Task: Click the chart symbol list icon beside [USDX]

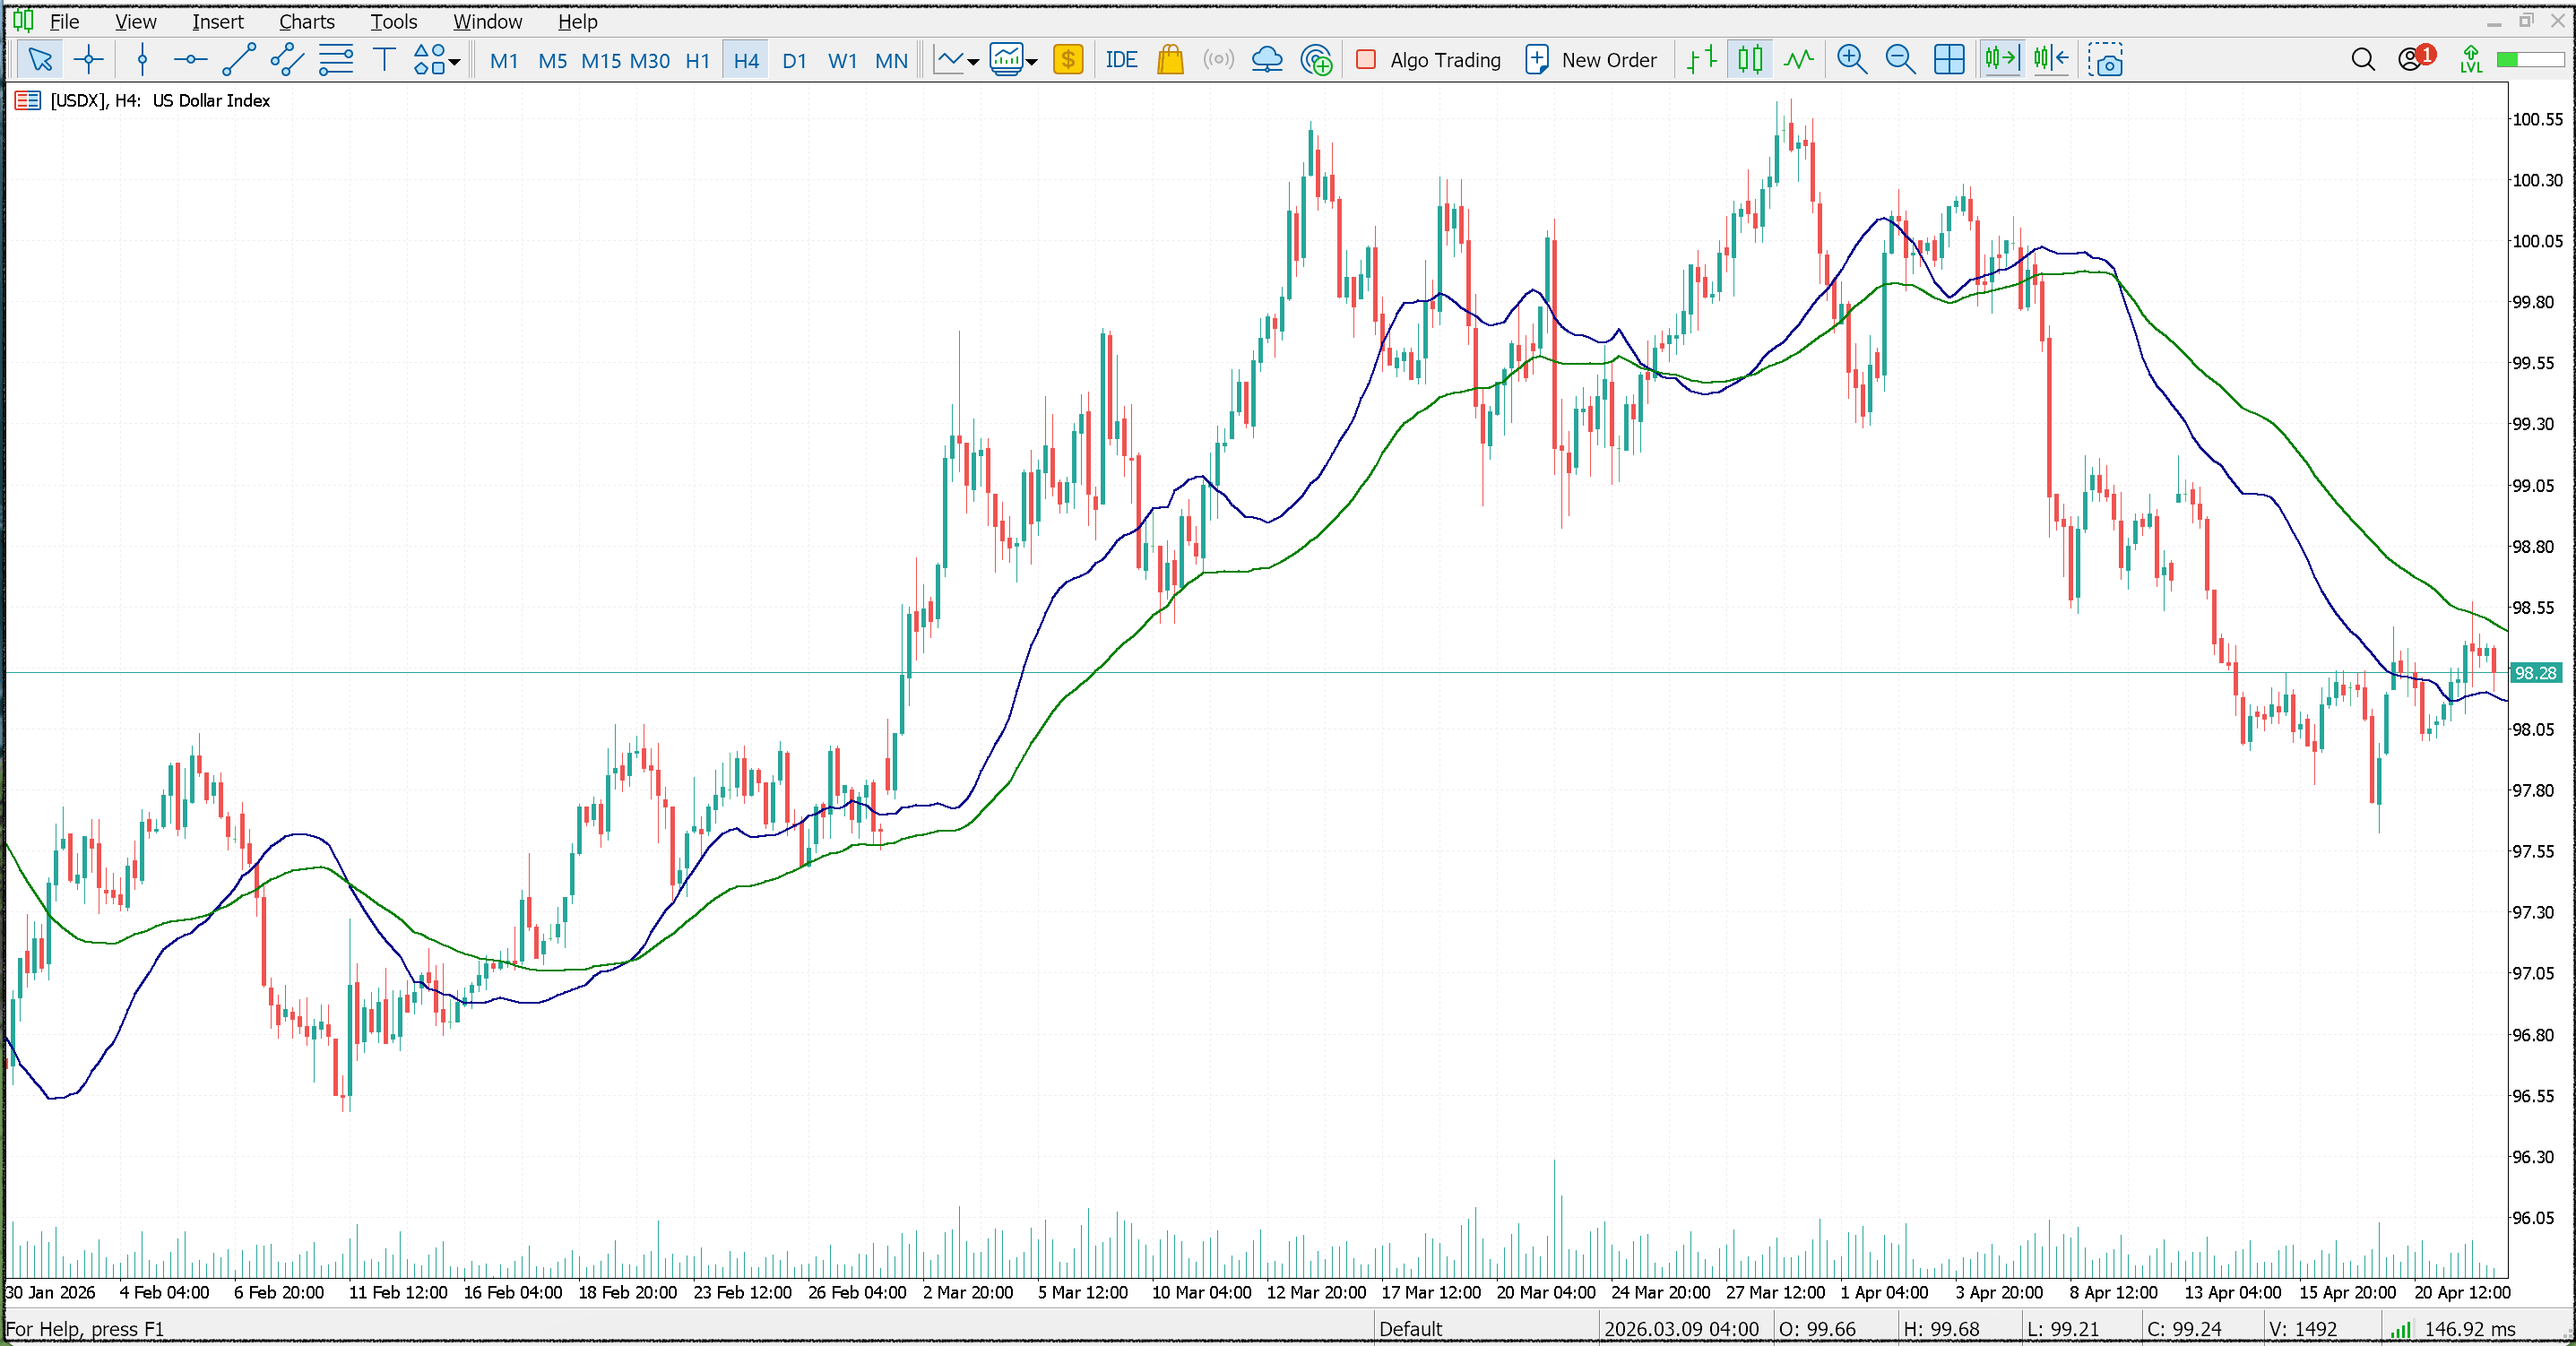Action: click(x=27, y=100)
